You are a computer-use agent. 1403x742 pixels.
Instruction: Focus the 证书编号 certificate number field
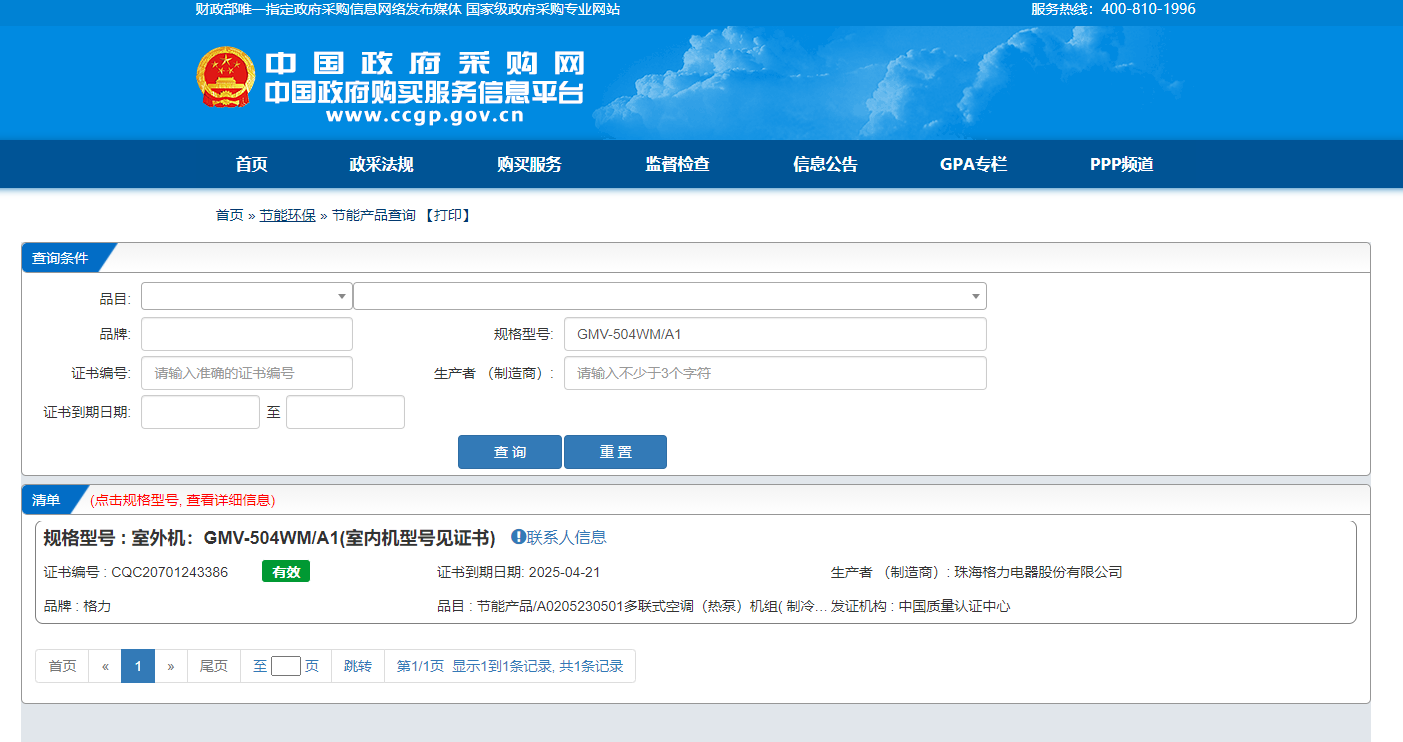247,373
